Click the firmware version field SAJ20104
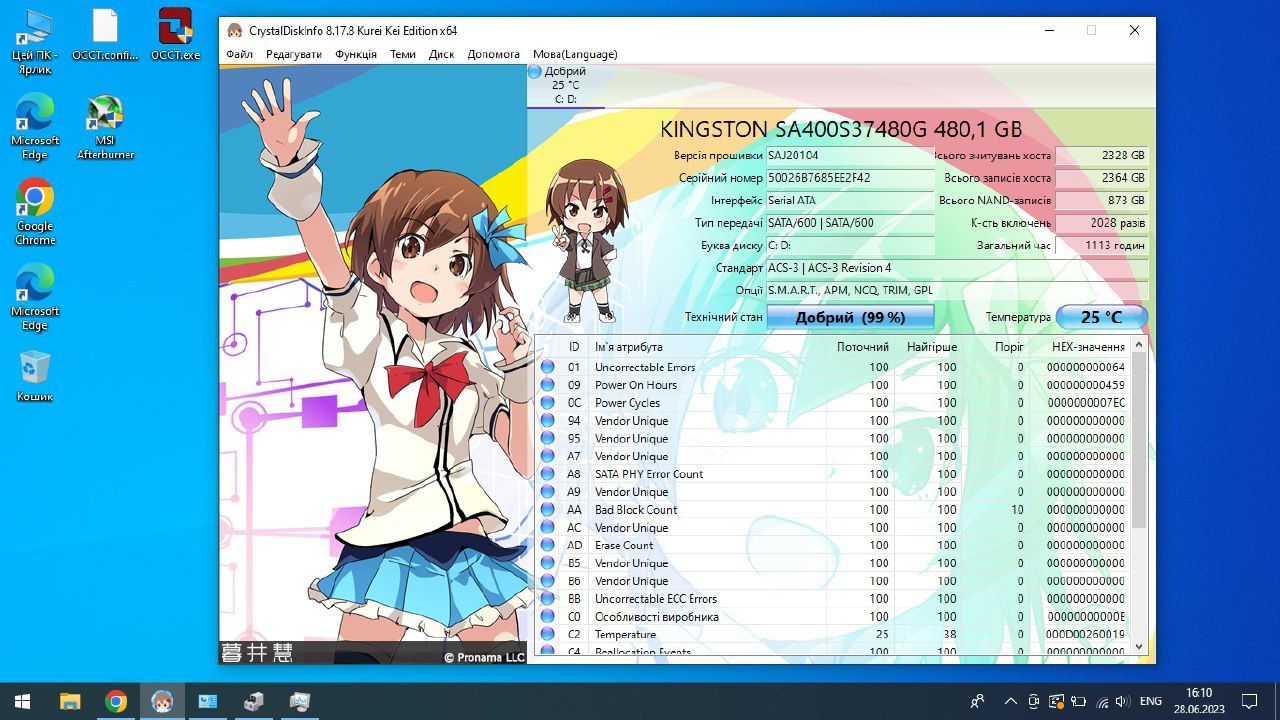 [x=850, y=156]
